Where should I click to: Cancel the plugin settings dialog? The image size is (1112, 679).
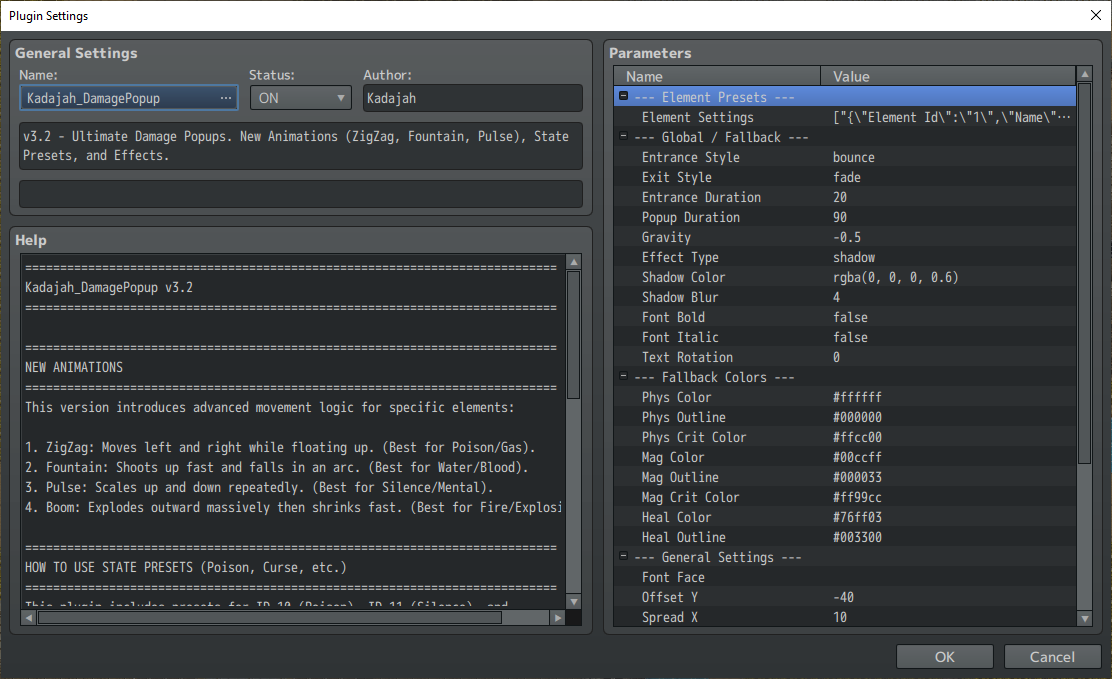click(1052, 657)
